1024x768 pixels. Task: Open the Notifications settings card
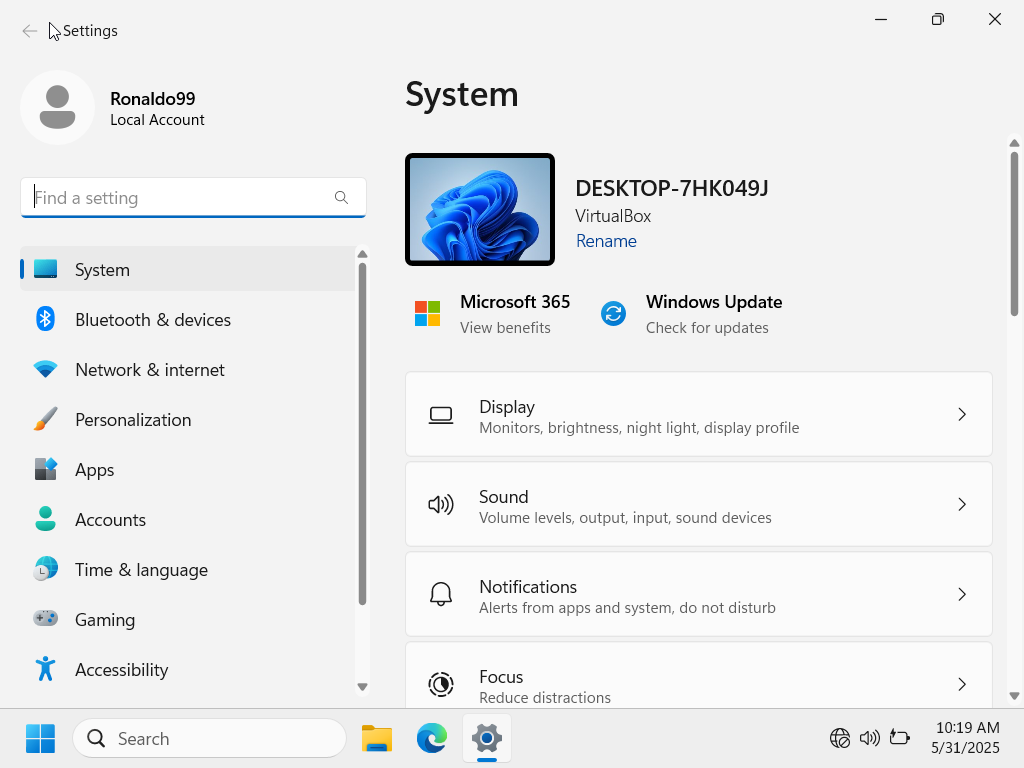(699, 594)
